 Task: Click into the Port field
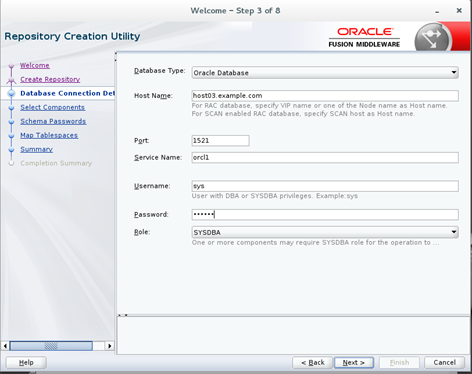click(x=220, y=140)
